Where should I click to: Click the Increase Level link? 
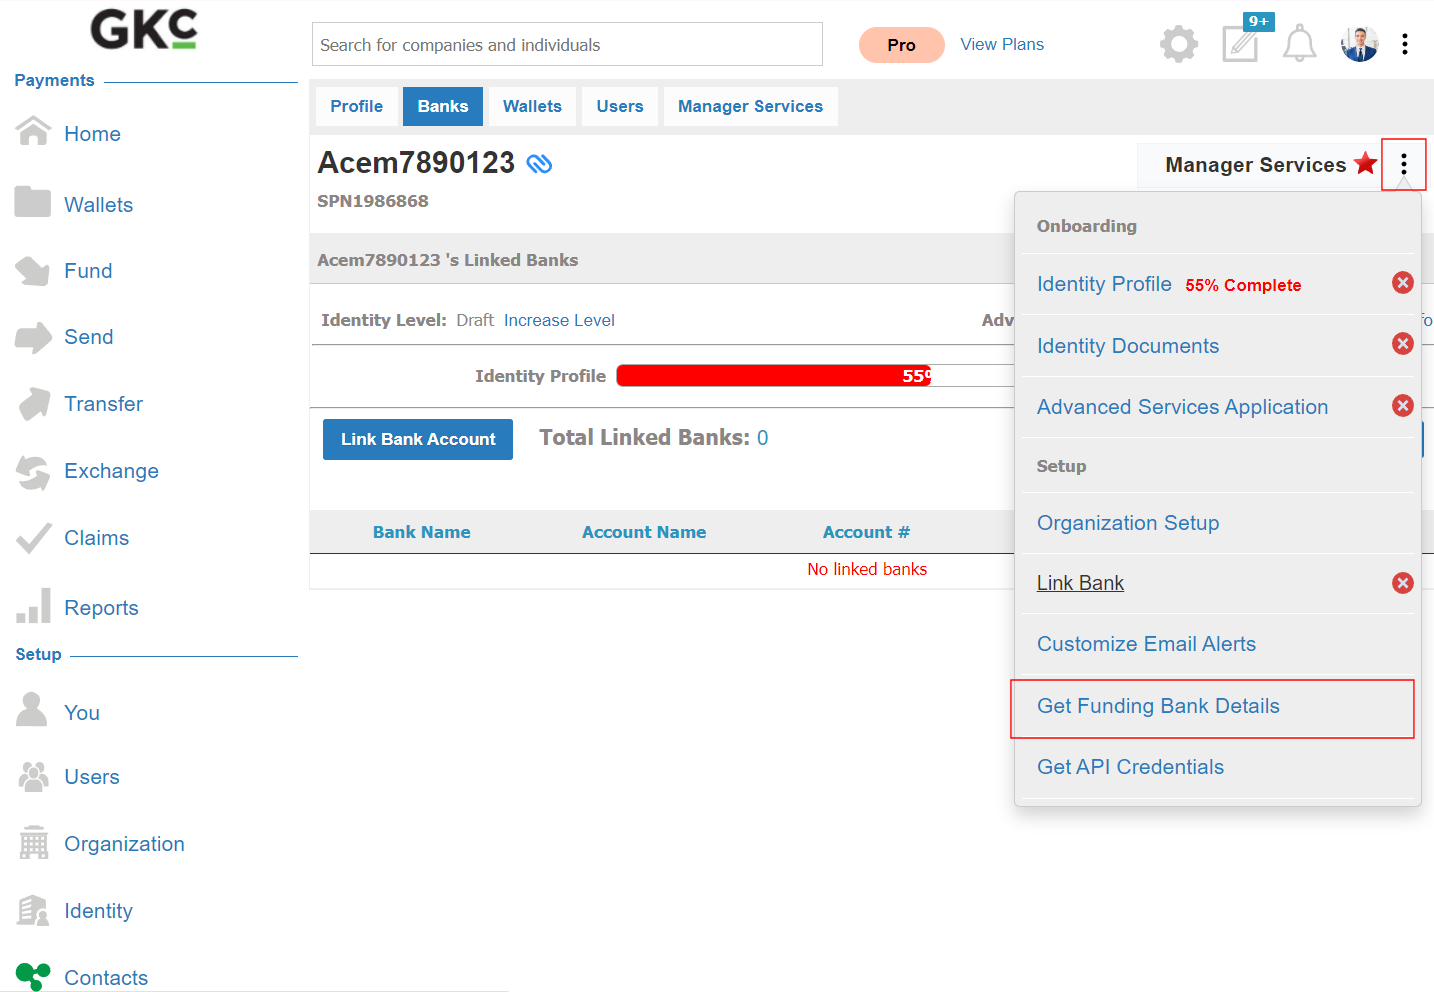[x=559, y=320]
